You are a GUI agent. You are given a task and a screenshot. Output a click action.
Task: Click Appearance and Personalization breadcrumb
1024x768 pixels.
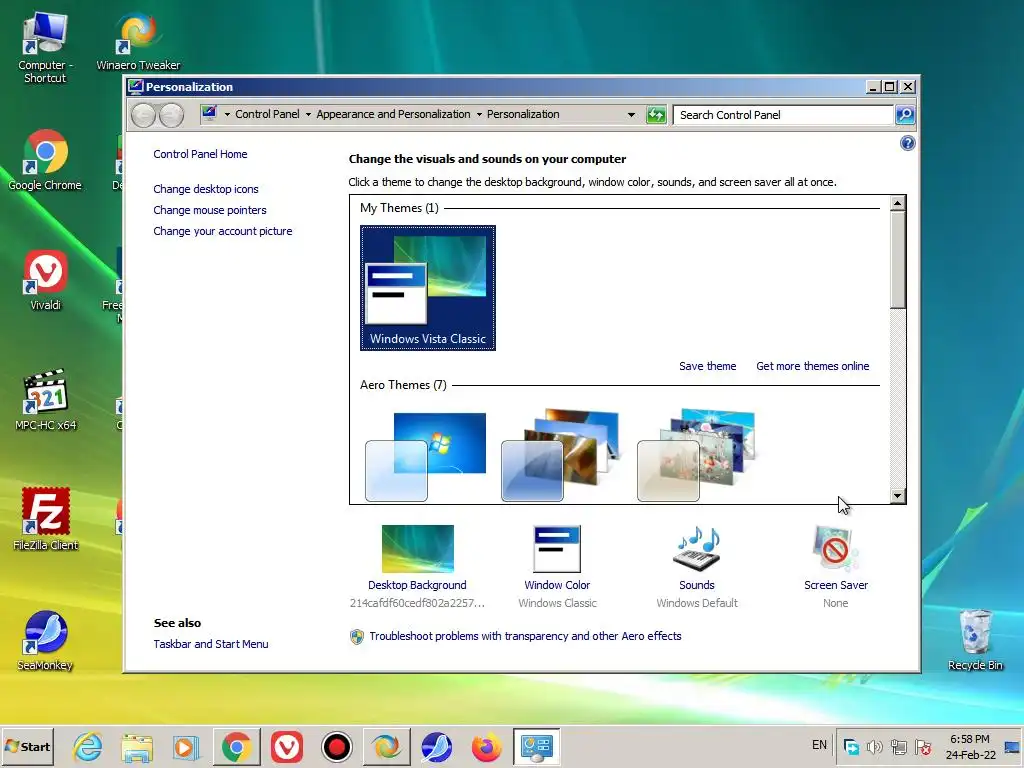pos(393,114)
